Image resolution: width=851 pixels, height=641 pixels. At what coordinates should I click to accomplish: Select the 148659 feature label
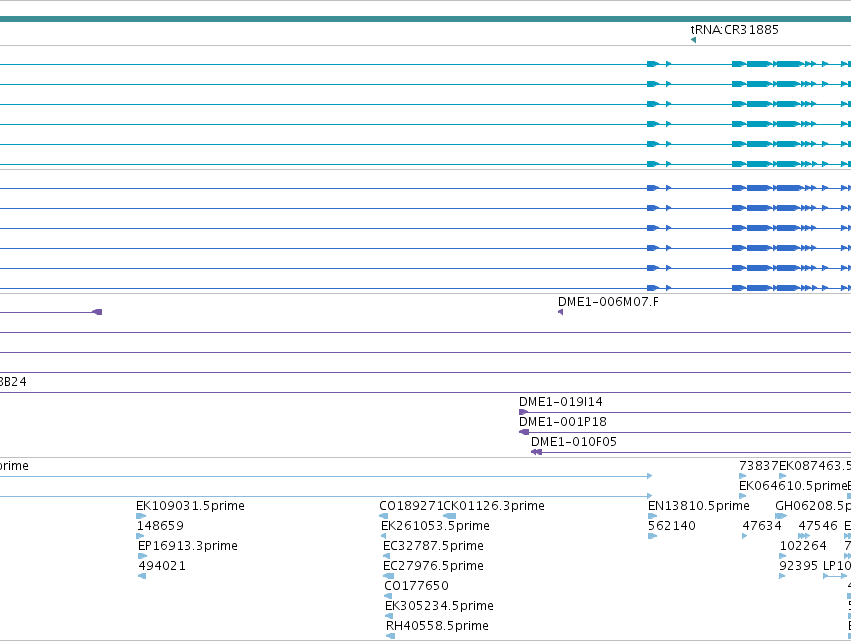pyautogui.click(x=160, y=525)
